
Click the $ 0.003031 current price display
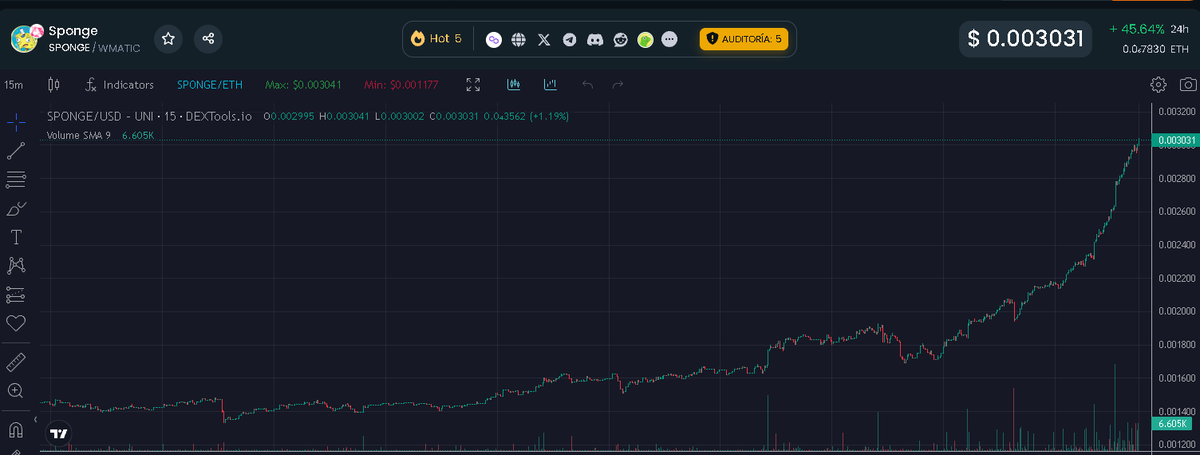click(1025, 40)
